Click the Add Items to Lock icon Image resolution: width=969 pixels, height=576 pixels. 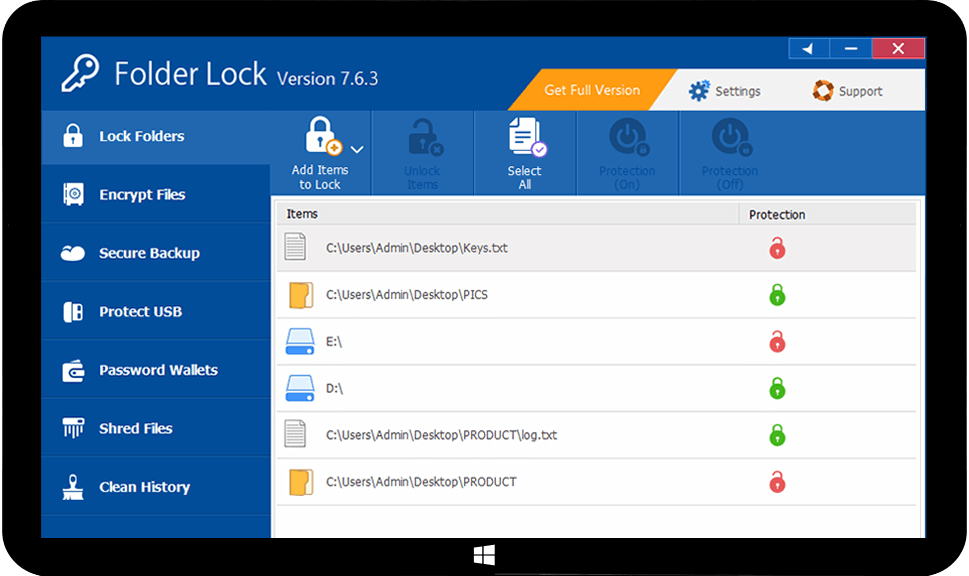pos(323,136)
